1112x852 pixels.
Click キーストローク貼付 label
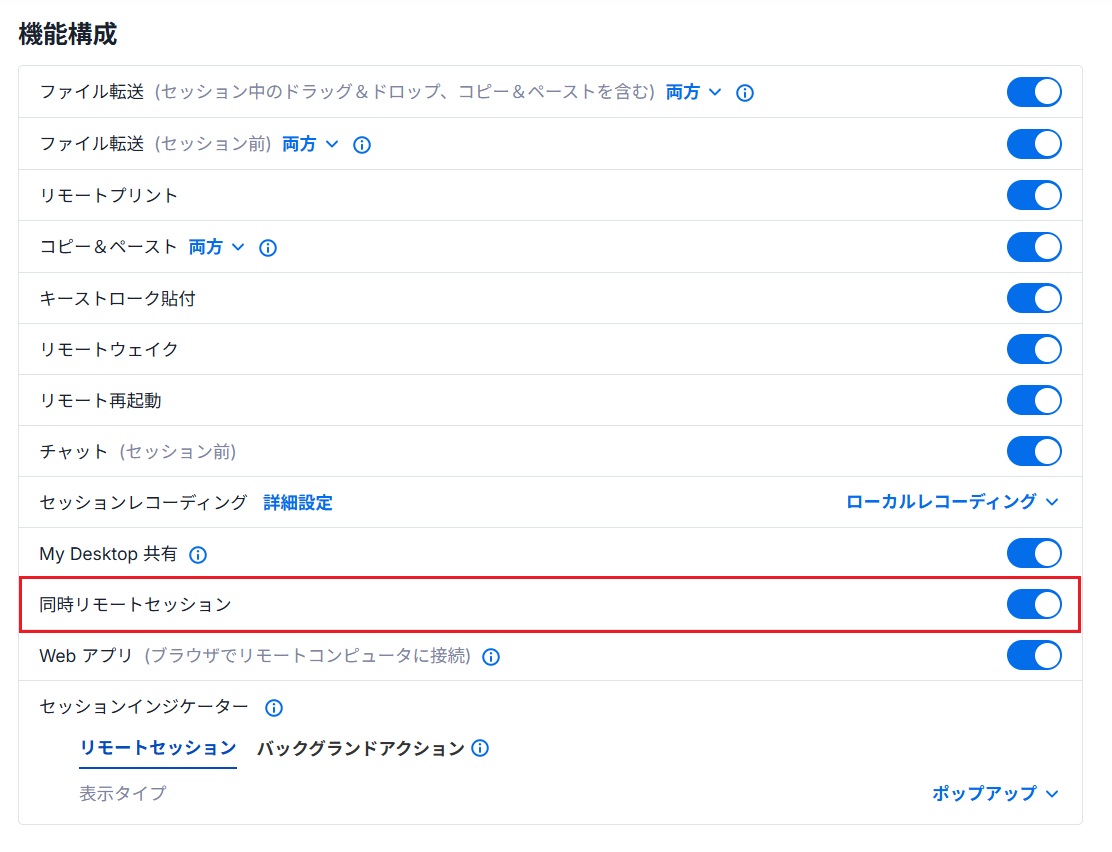pyautogui.click(x=118, y=299)
